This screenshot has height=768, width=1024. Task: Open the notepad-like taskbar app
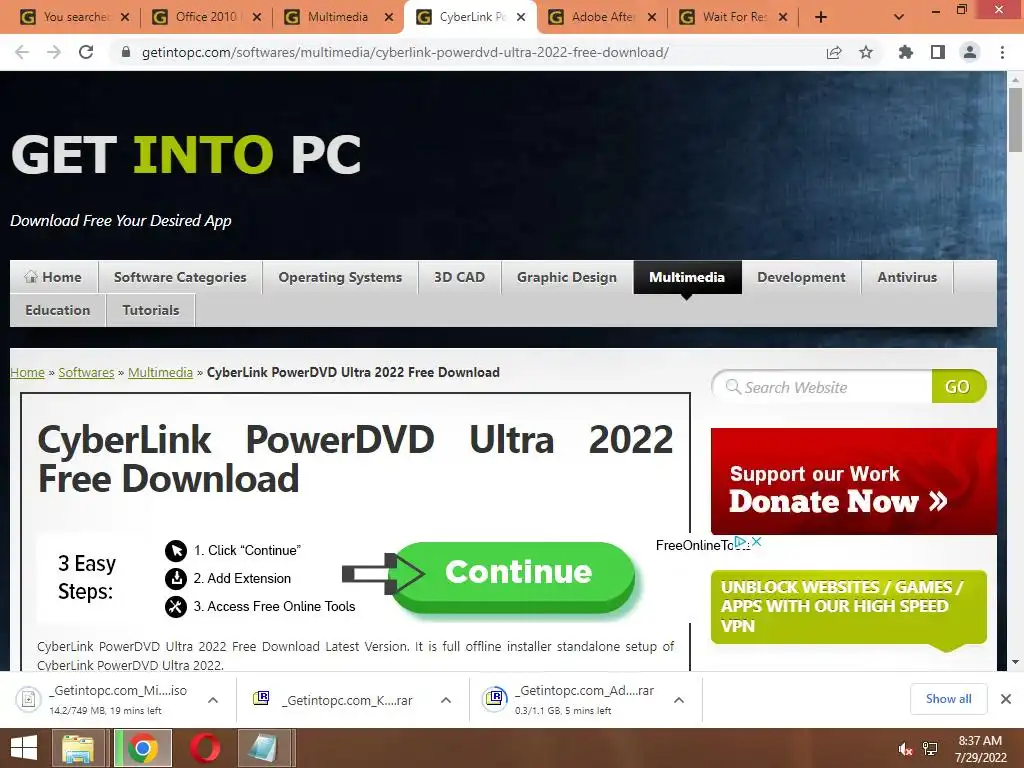tap(264, 748)
